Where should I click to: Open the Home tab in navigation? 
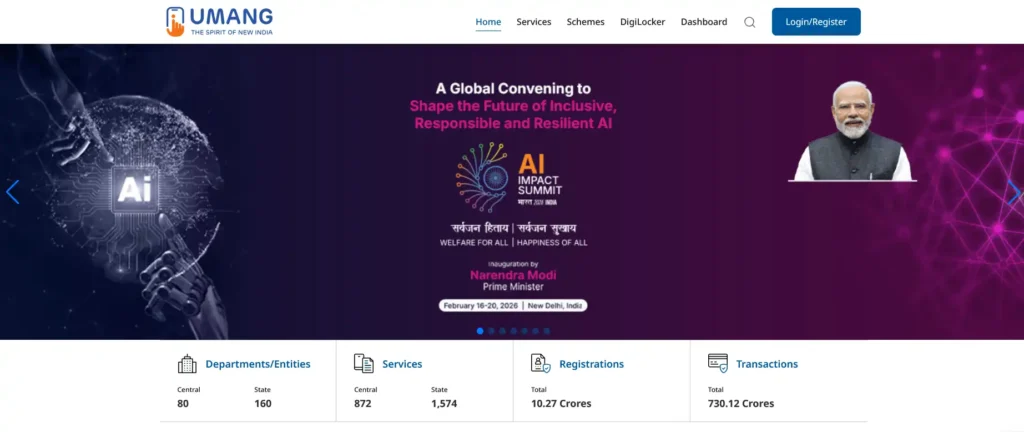tap(488, 22)
